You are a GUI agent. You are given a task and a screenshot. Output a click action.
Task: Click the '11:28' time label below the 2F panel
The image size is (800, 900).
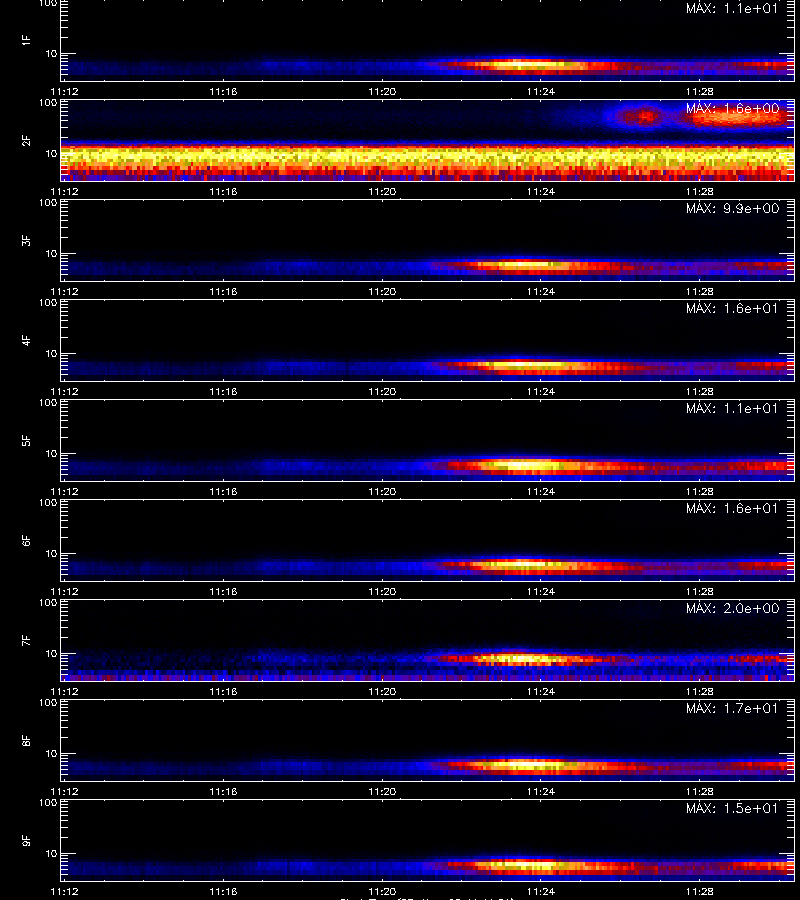(700, 191)
